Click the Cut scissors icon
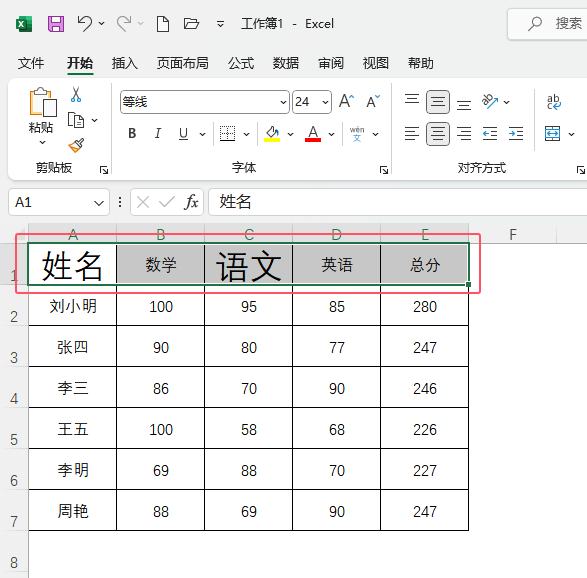The height and width of the screenshot is (578, 587). click(x=76, y=94)
